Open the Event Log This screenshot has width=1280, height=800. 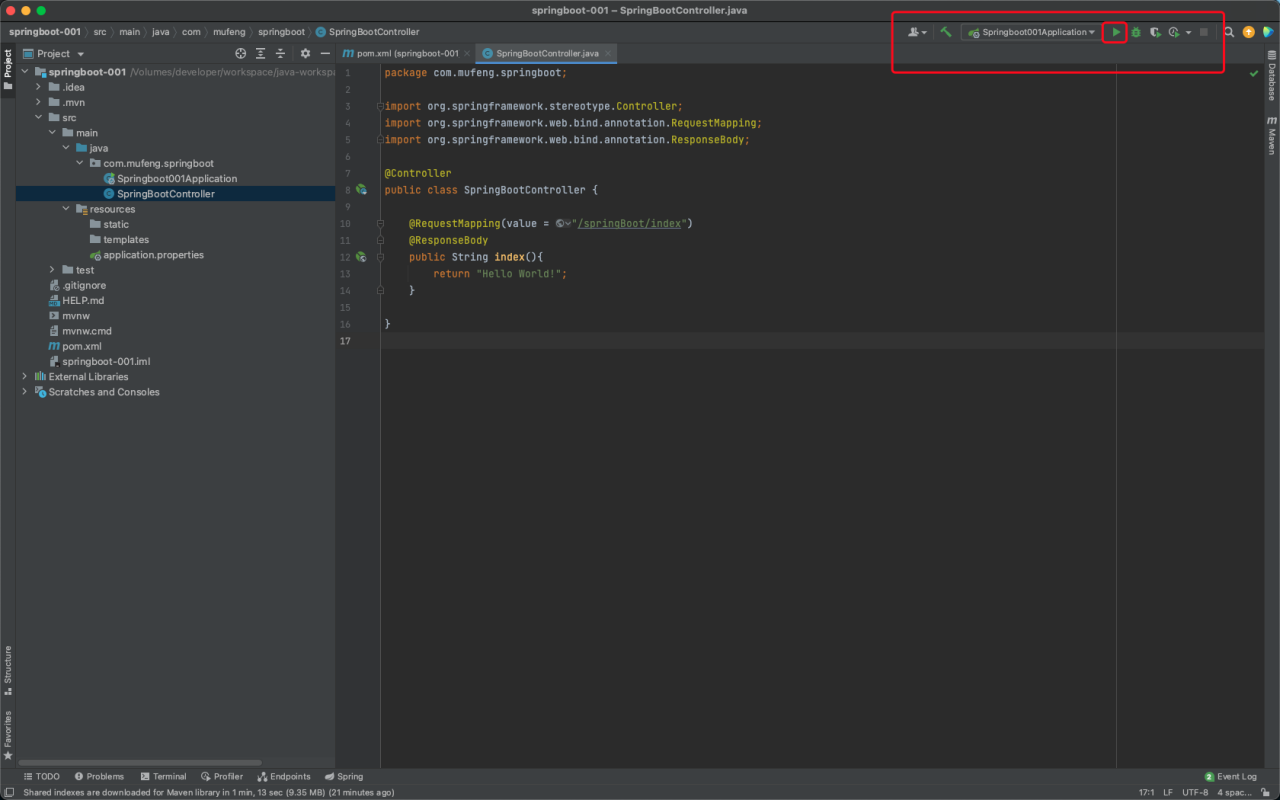click(x=1231, y=776)
